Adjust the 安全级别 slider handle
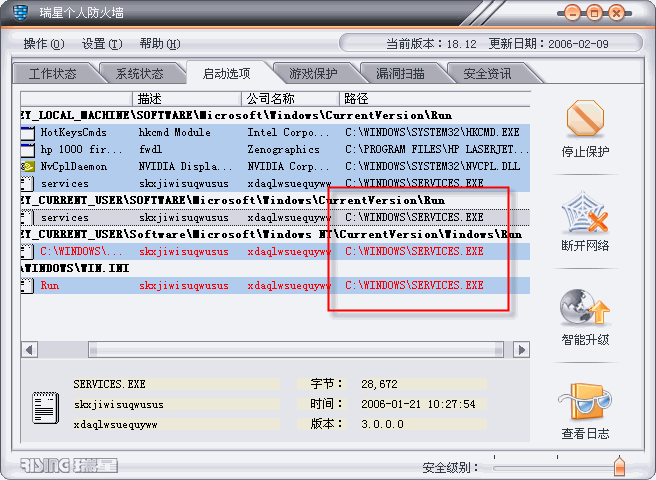The height and width of the screenshot is (480, 656). 620,466
